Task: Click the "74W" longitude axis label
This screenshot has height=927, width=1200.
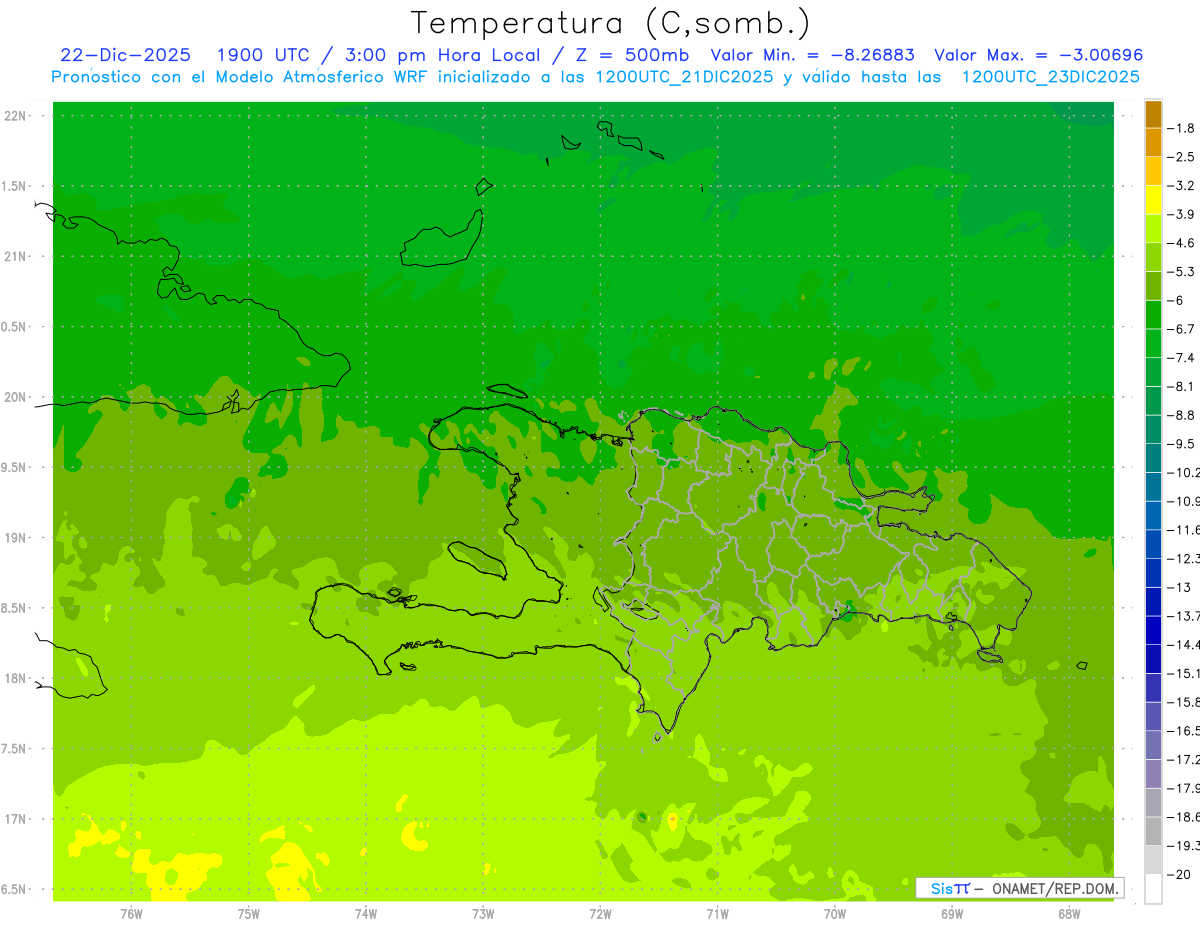Action: (366, 914)
